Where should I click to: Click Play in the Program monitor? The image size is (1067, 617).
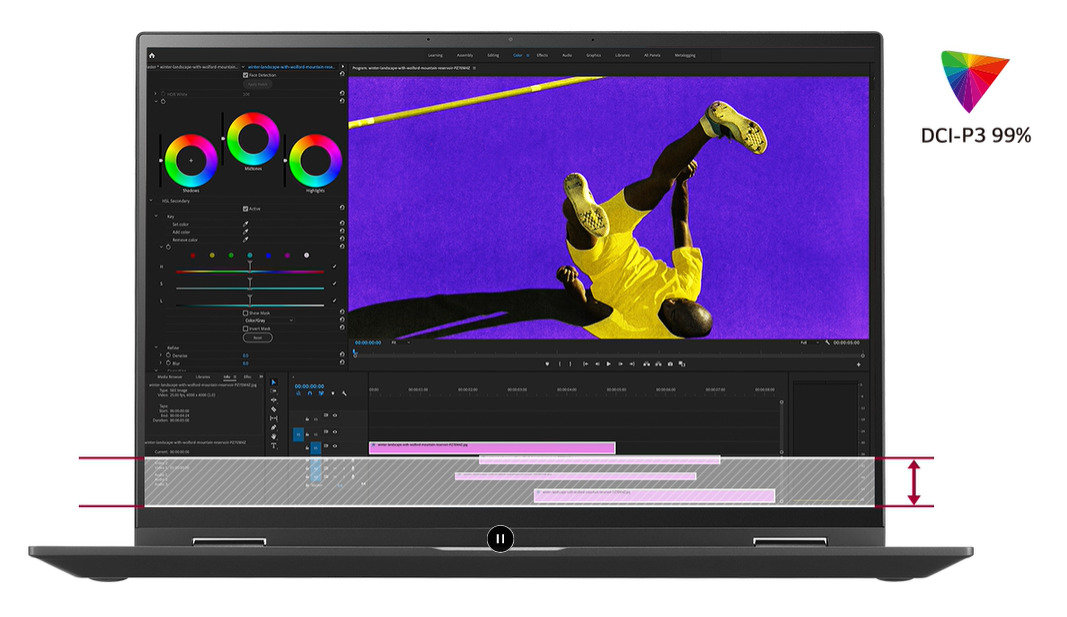(x=608, y=364)
